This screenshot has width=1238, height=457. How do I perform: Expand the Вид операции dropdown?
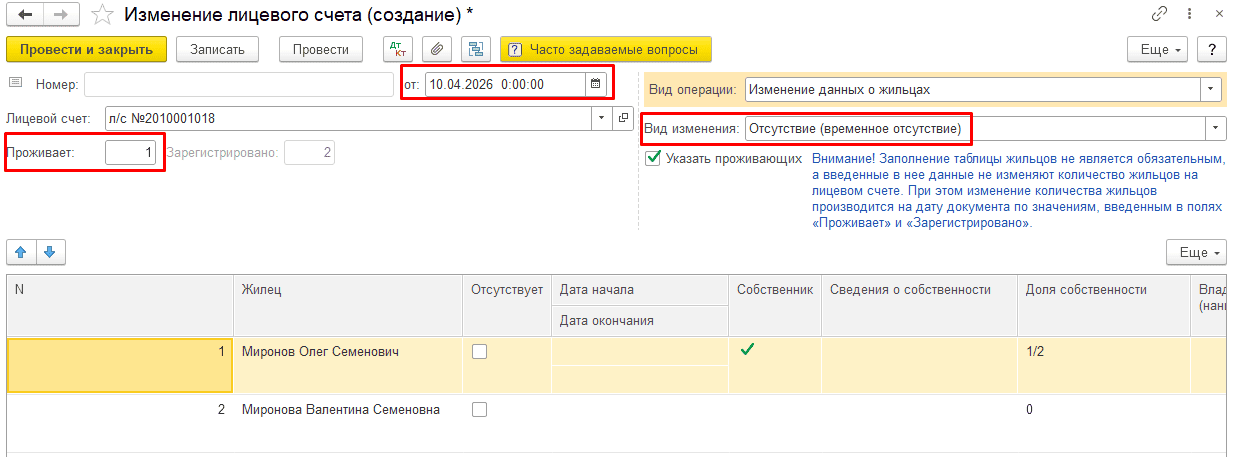click(1212, 89)
